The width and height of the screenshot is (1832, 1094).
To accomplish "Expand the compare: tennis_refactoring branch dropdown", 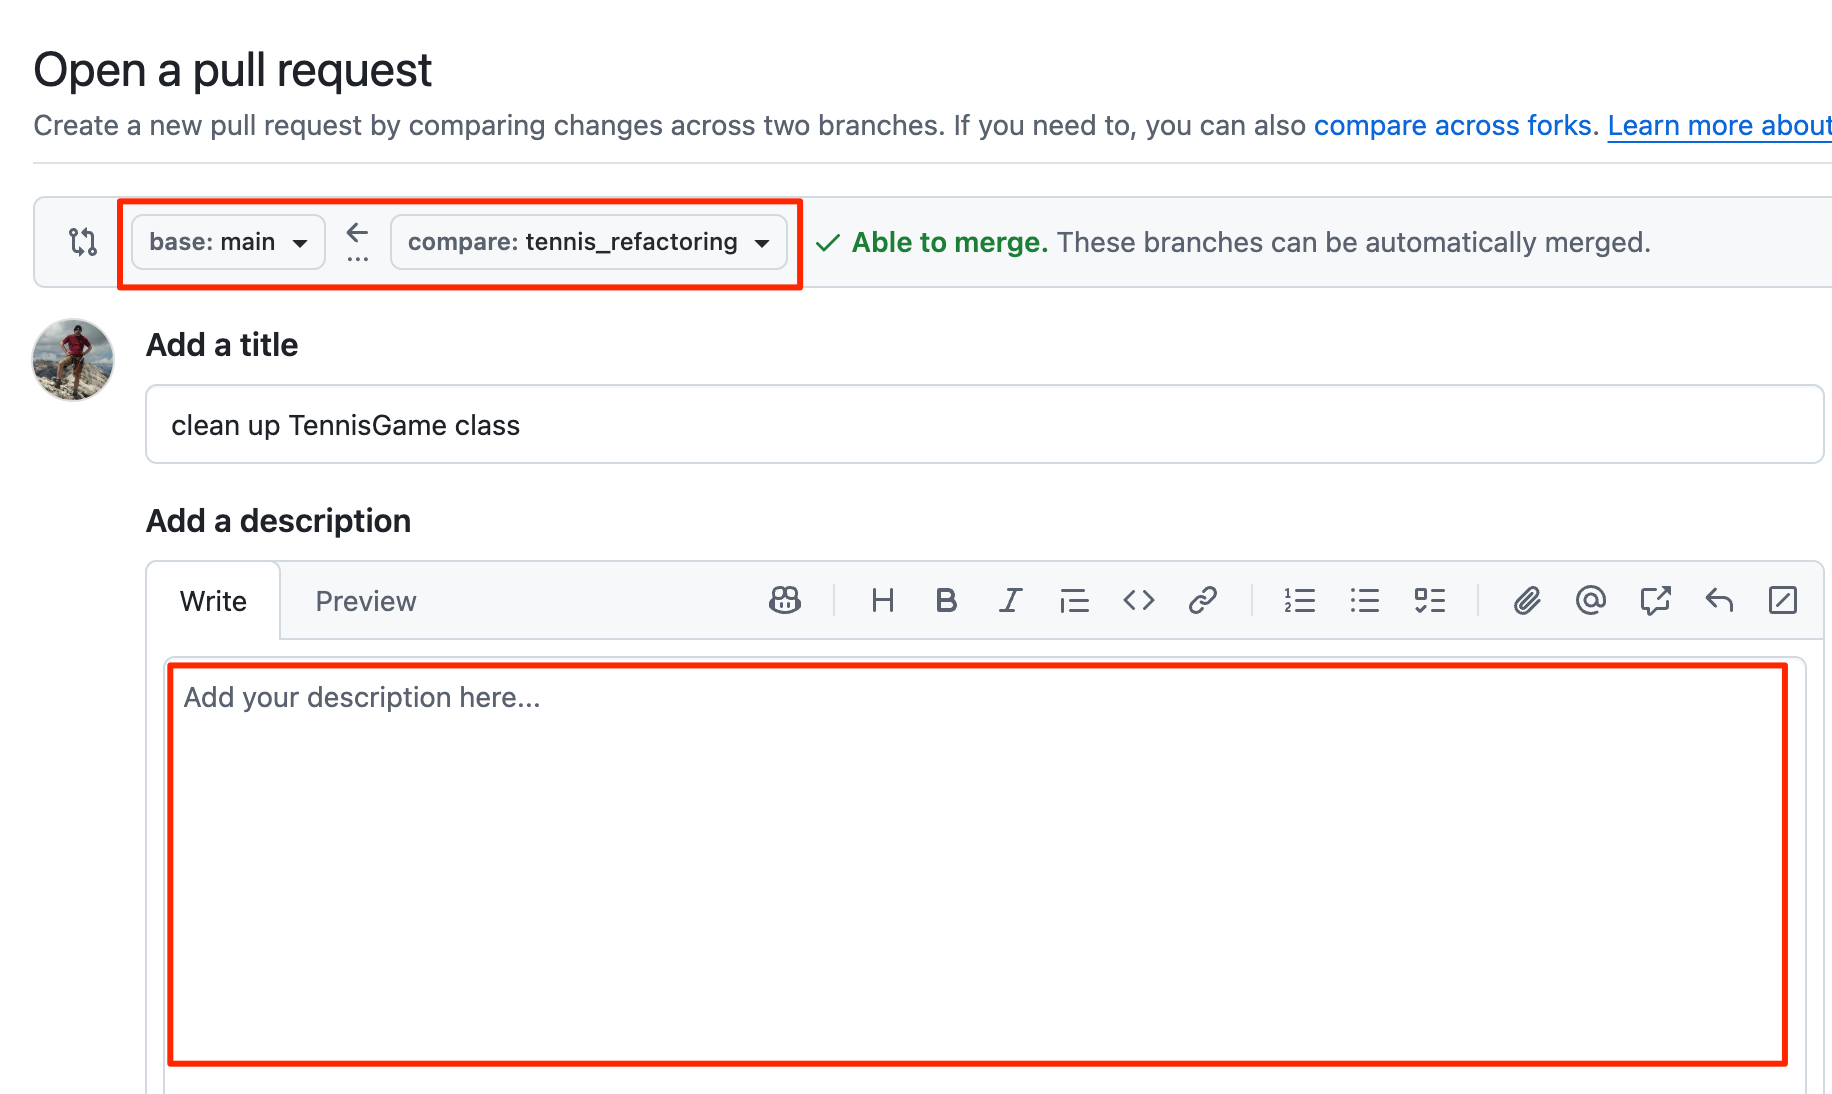I will click(588, 242).
